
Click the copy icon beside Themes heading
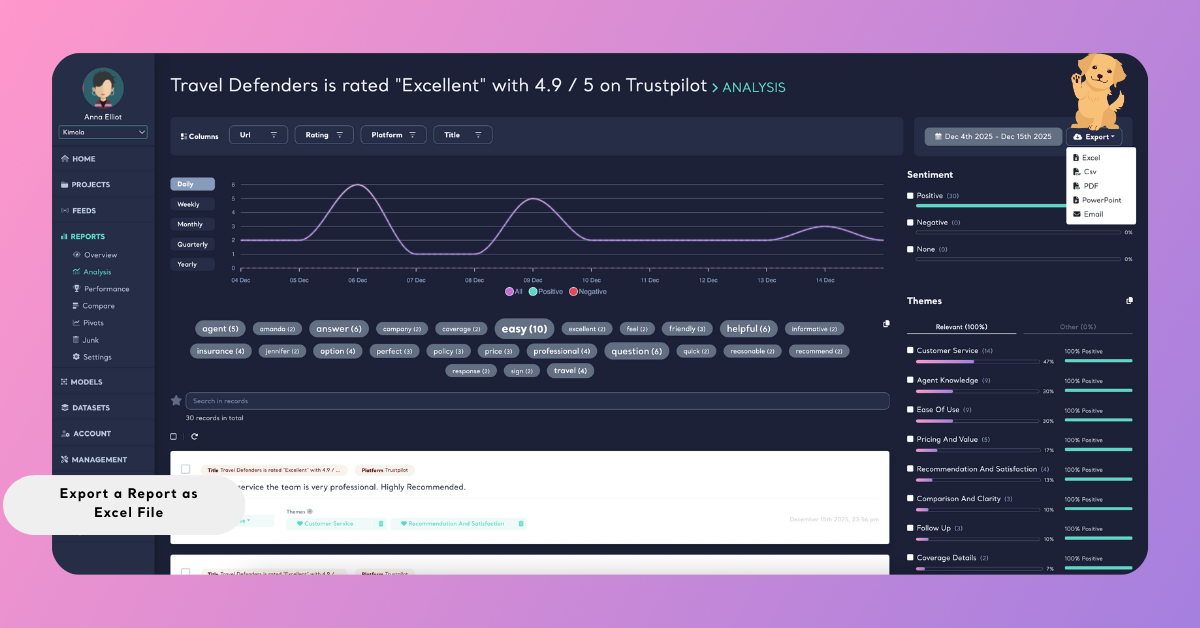[x=1129, y=301]
